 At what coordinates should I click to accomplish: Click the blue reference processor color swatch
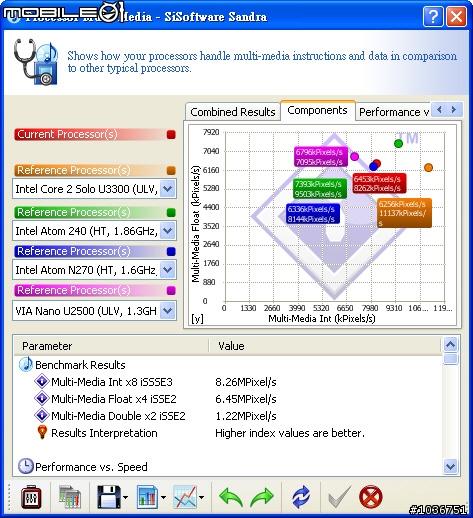point(171,252)
